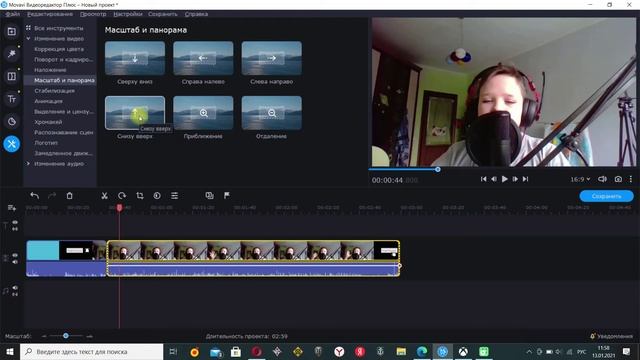Viewport: 640px width, 360px height.
Task: Open the color adjustments icon
Action: coord(157,196)
